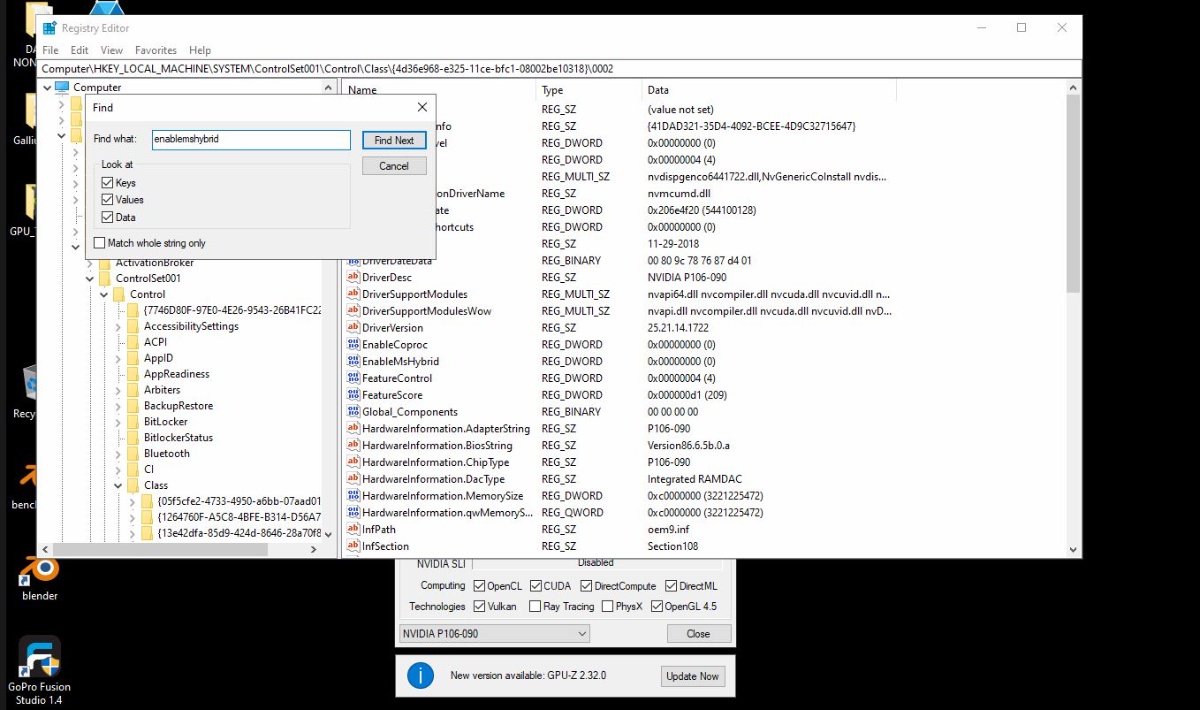This screenshot has width=1200, height=710.
Task: Click the DriverDesc string value icon
Action: pos(353,277)
